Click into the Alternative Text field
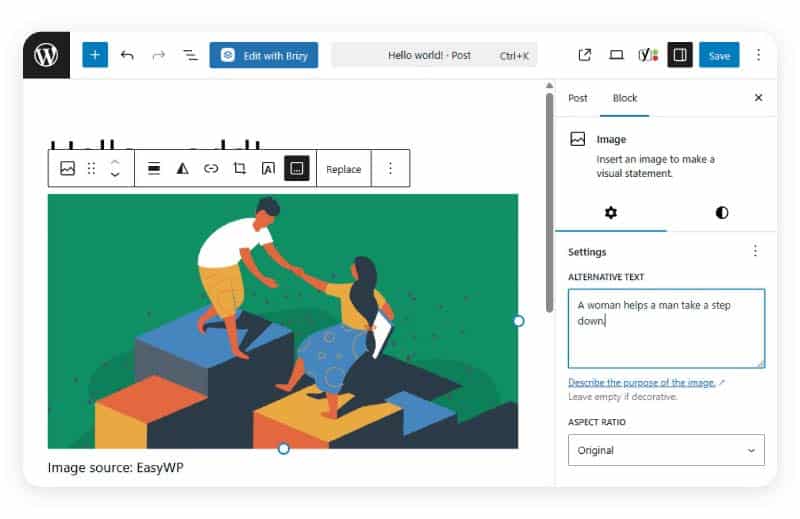Viewport: 800px width, 519px height. pyautogui.click(x=666, y=328)
